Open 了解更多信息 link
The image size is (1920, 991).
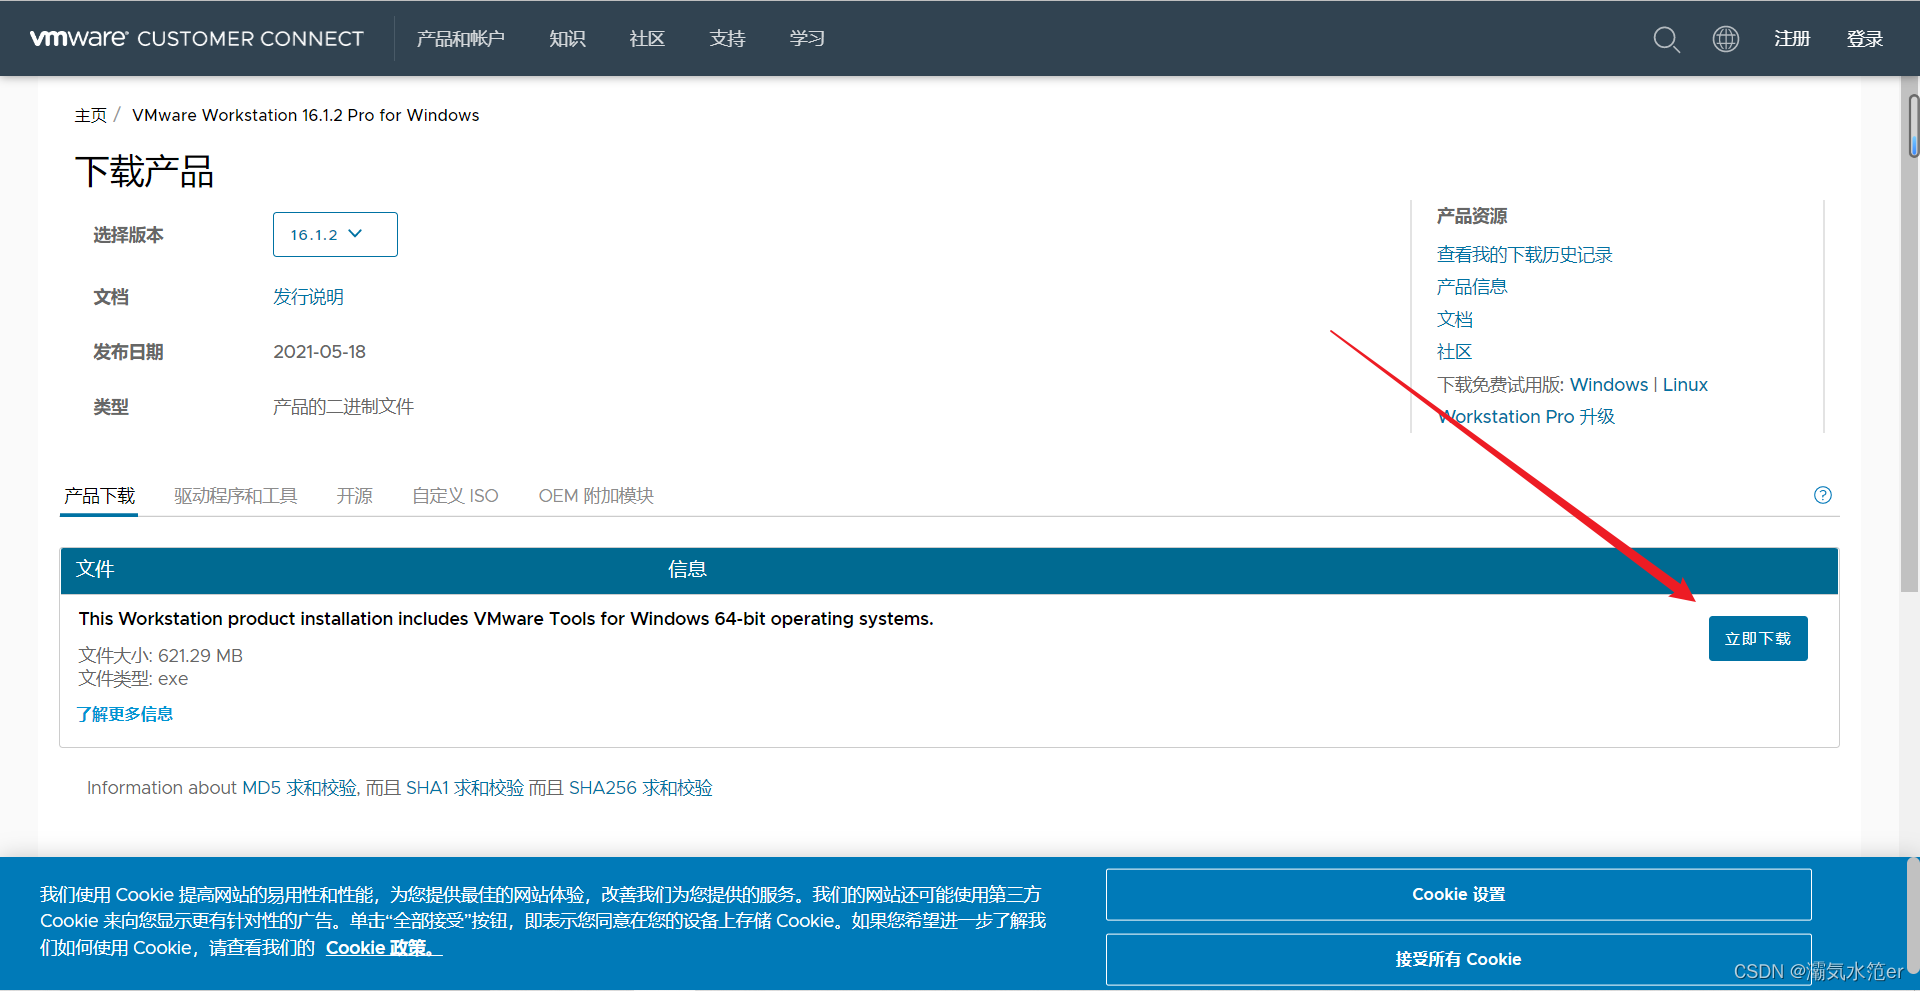[125, 714]
